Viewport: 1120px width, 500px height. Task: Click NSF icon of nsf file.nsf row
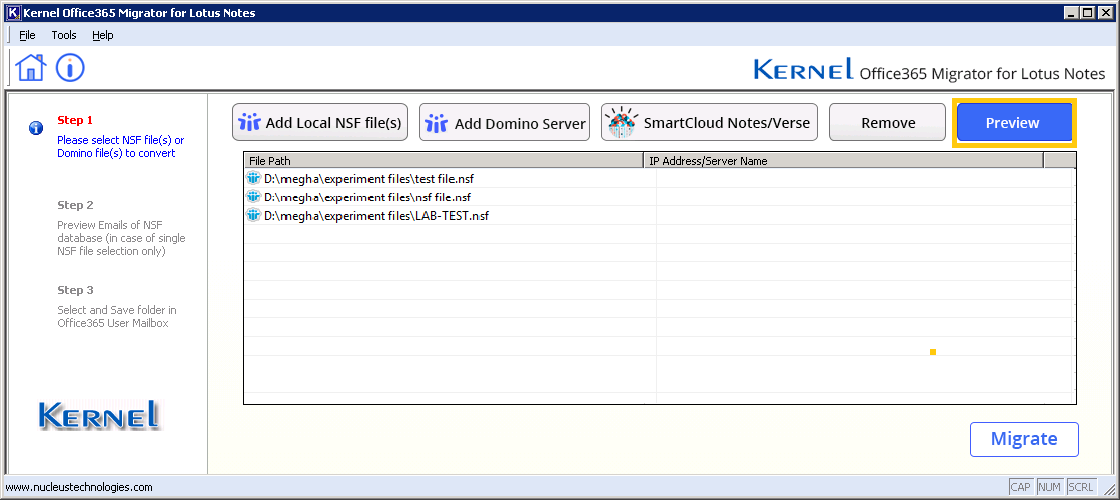[254, 196]
